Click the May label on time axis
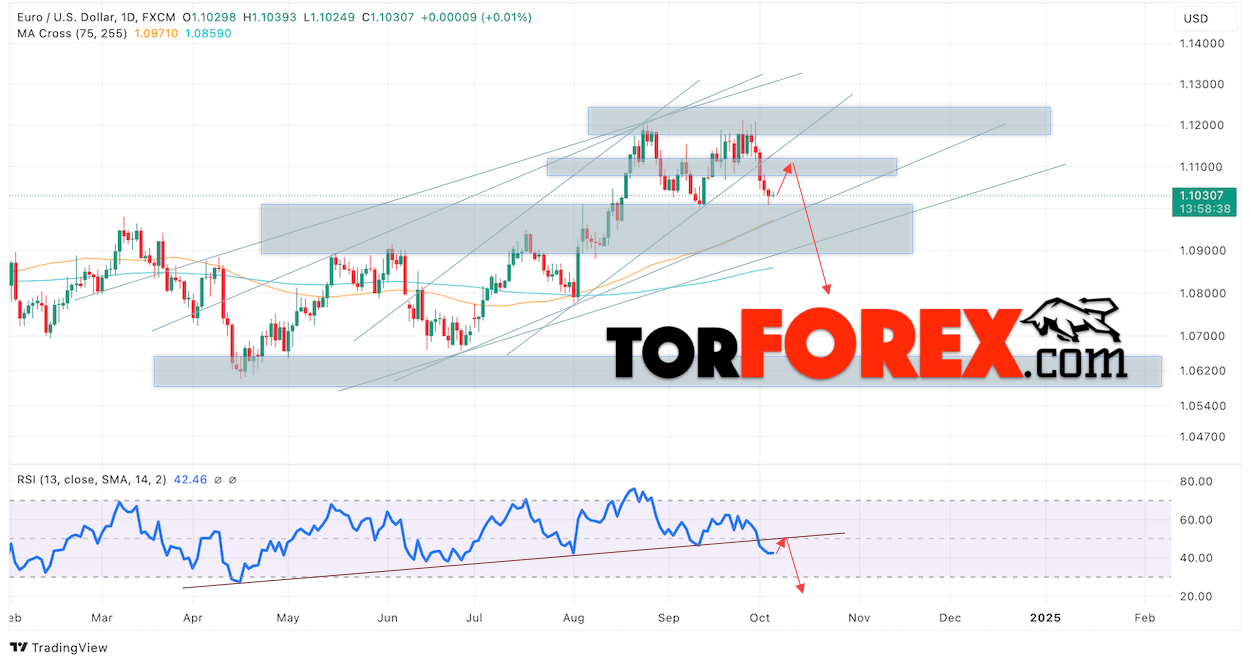Viewport: 1251px width, 664px height. click(288, 618)
